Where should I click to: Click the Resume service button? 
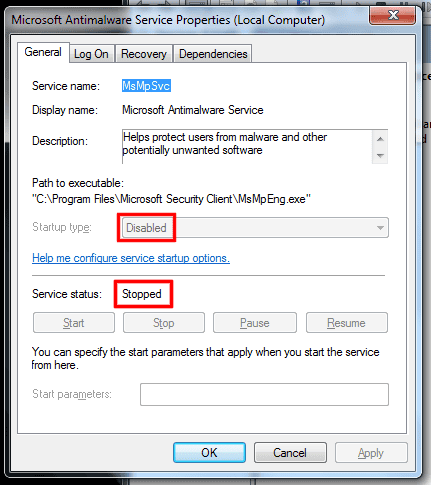point(347,323)
